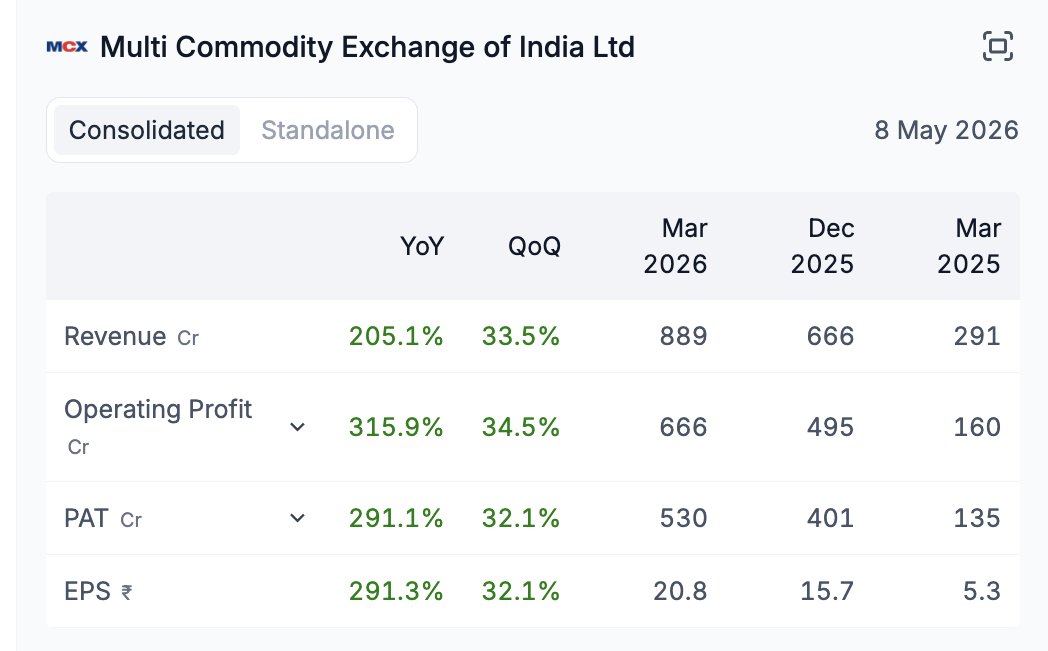
Task: Click the 8 May 2026 date
Action: tap(946, 130)
